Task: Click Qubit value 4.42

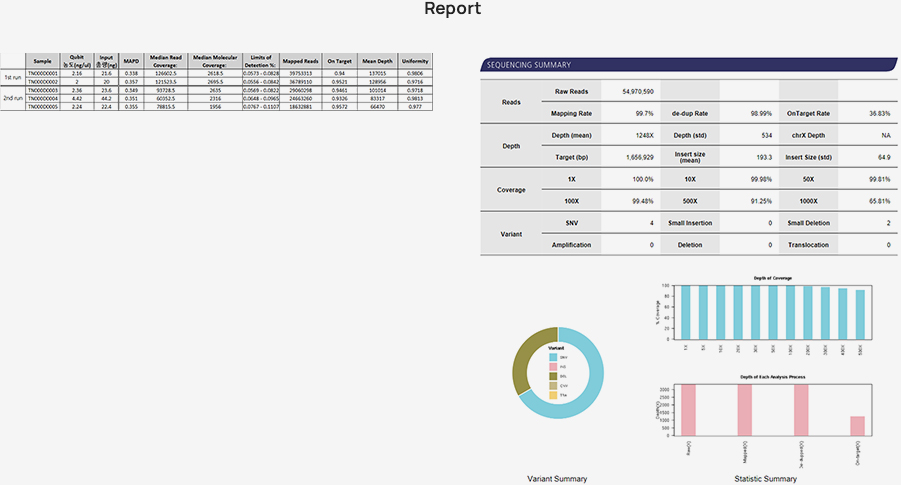Action: tap(77, 98)
